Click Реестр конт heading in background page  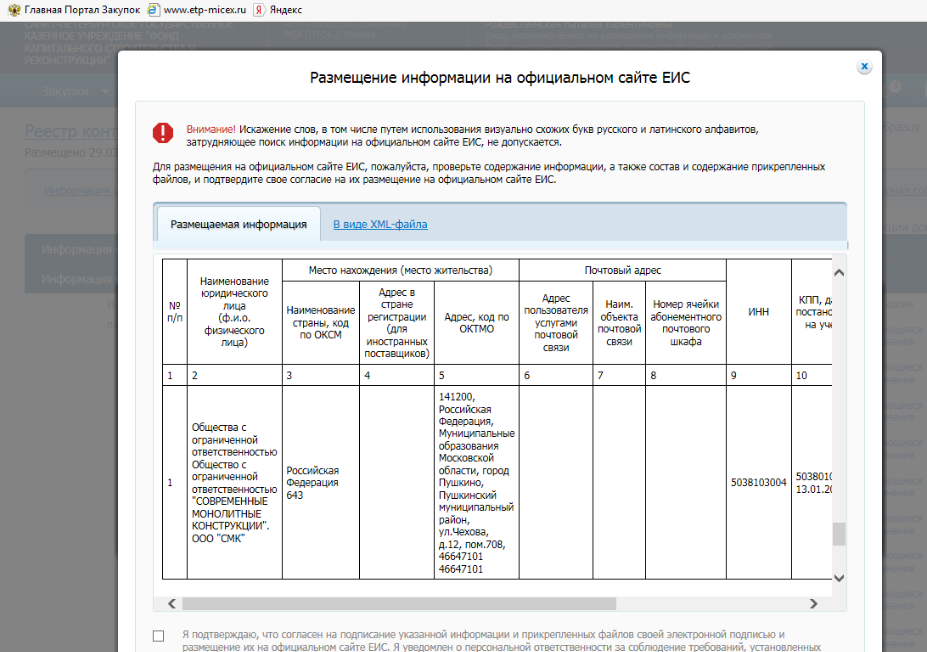(x=71, y=131)
